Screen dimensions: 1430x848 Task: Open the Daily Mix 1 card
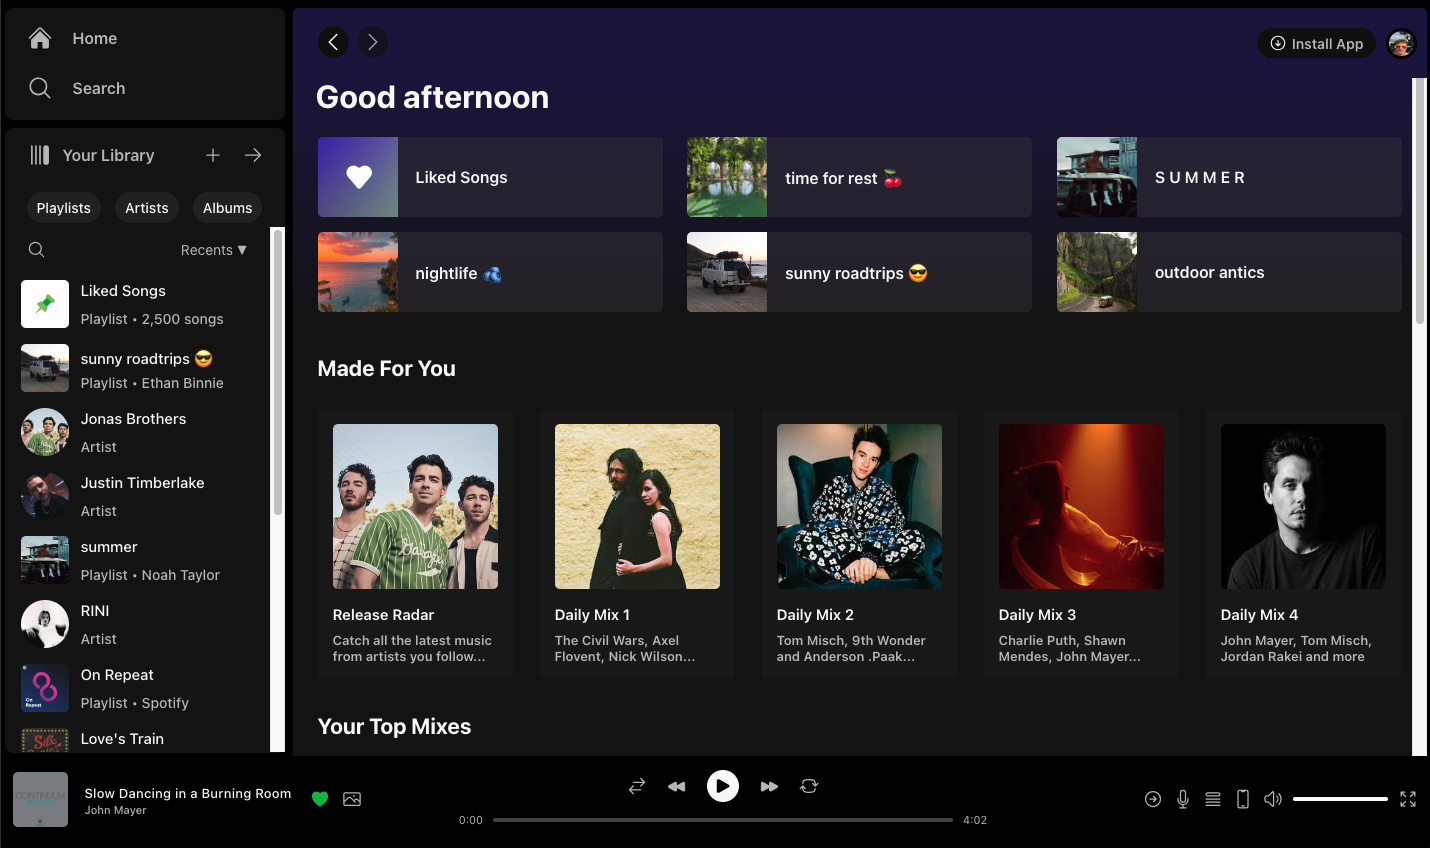click(637, 544)
